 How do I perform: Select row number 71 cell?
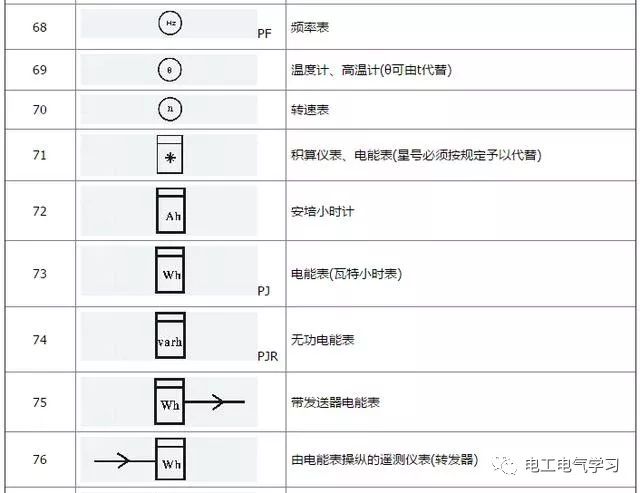[39, 155]
